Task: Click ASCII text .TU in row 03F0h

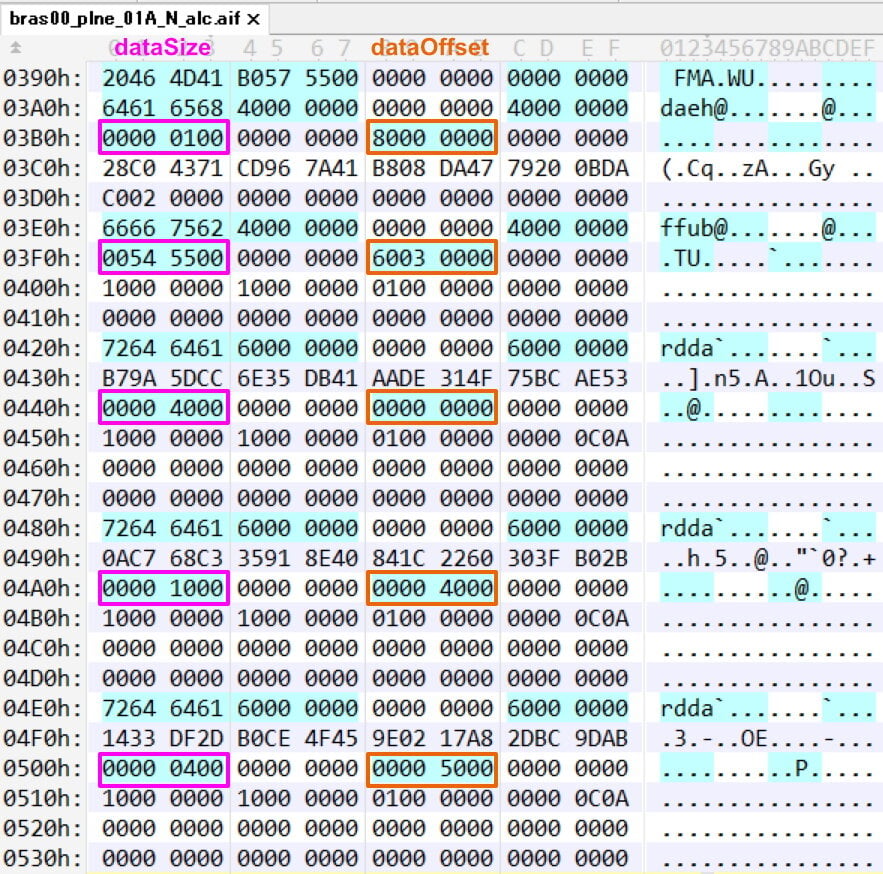Action: pos(680,258)
